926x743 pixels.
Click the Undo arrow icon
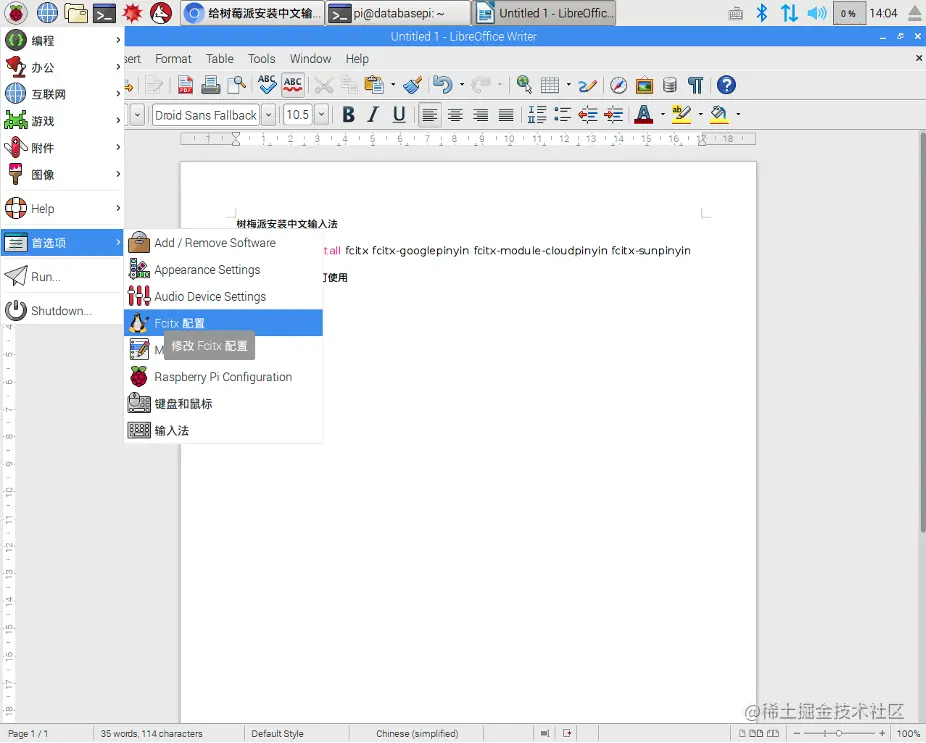(x=442, y=85)
